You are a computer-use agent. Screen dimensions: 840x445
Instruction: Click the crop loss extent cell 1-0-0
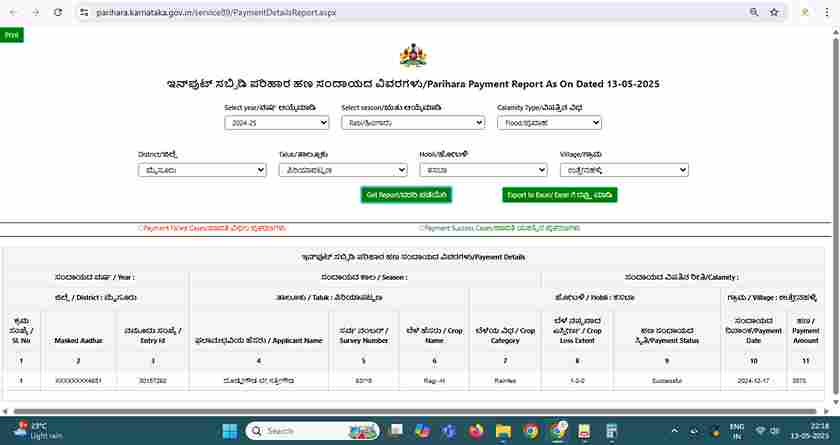577,381
